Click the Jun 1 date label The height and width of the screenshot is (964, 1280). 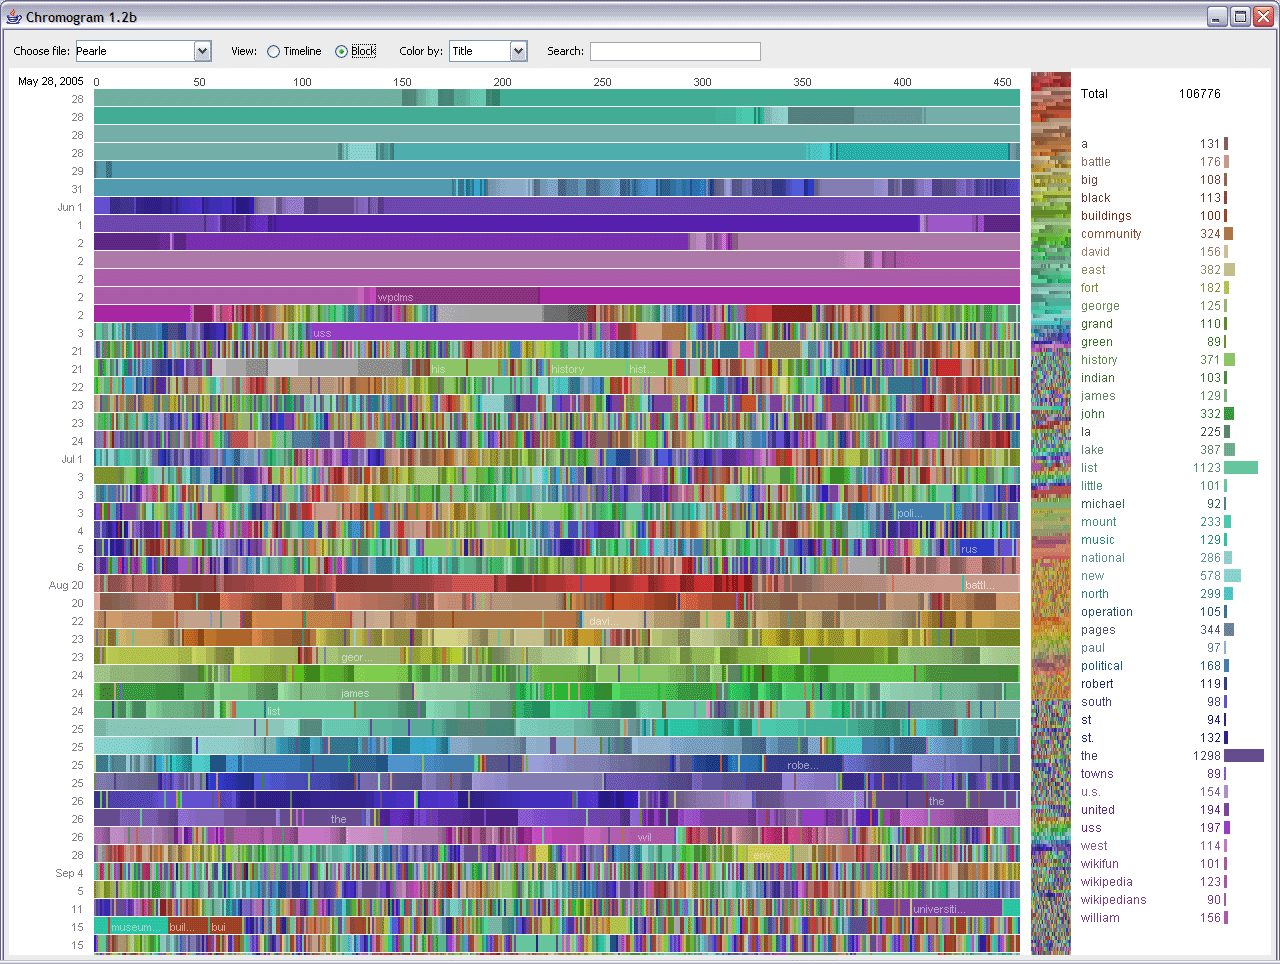(71, 207)
